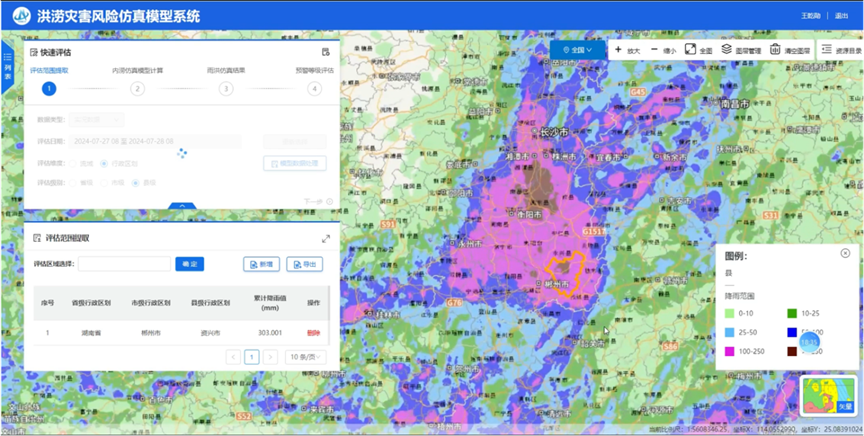Open 图层管理 layer management

(x=741, y=50)
